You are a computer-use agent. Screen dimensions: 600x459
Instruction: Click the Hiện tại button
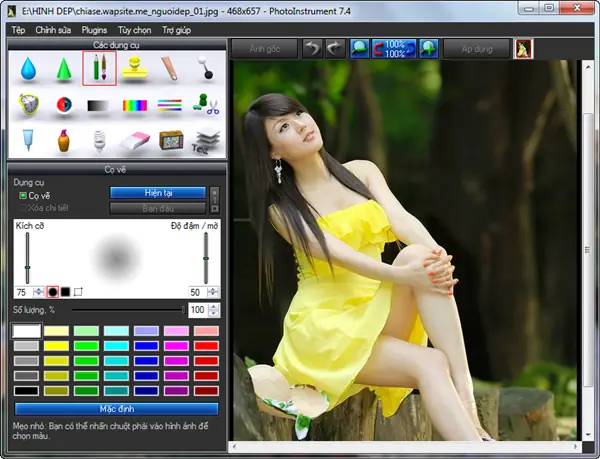click(x=158, y=193)
